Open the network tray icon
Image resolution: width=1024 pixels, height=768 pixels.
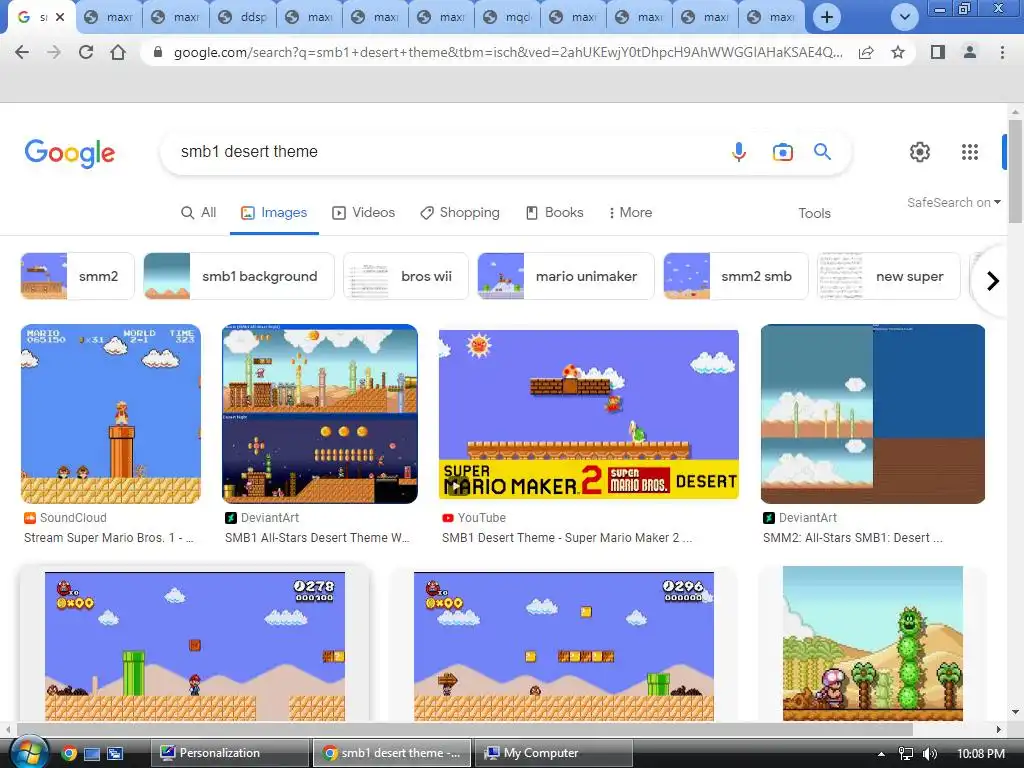click(x=906, y=754)
